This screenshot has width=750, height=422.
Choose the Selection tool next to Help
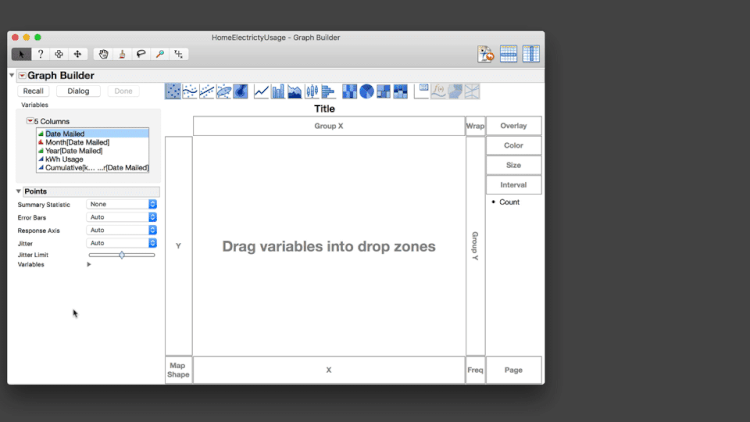pos(59,54)
